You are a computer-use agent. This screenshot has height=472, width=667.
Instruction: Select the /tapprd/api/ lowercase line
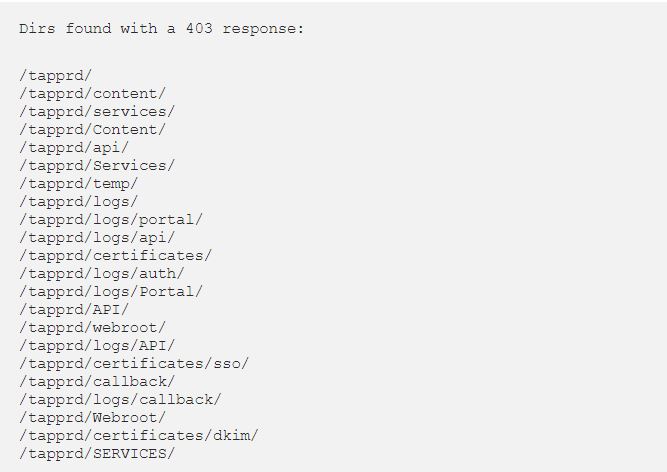[x=74, y=148]
